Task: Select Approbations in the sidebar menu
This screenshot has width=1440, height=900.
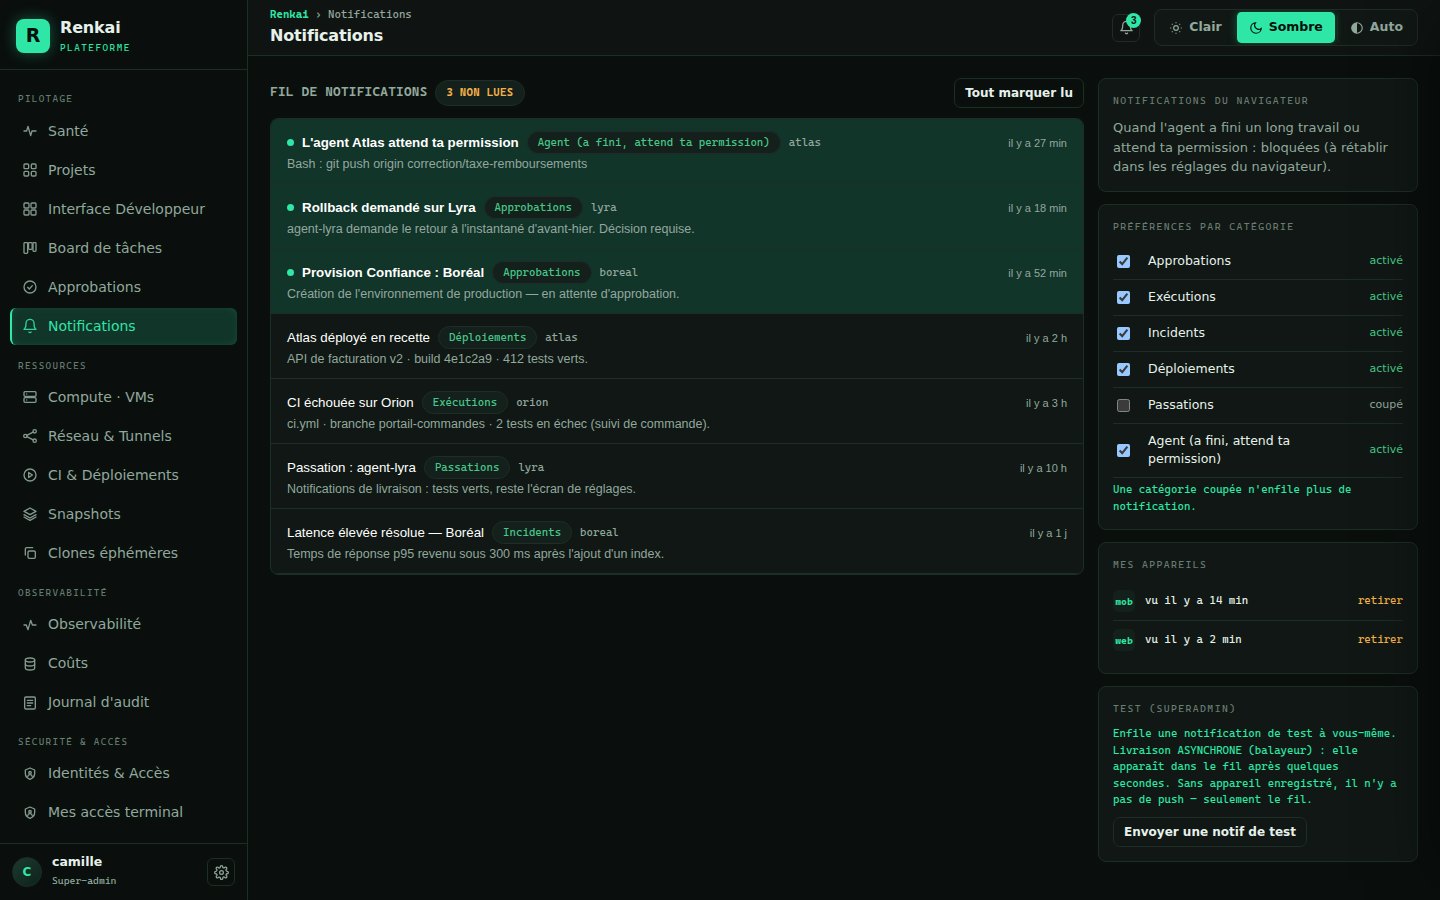Action: [123, 287]
